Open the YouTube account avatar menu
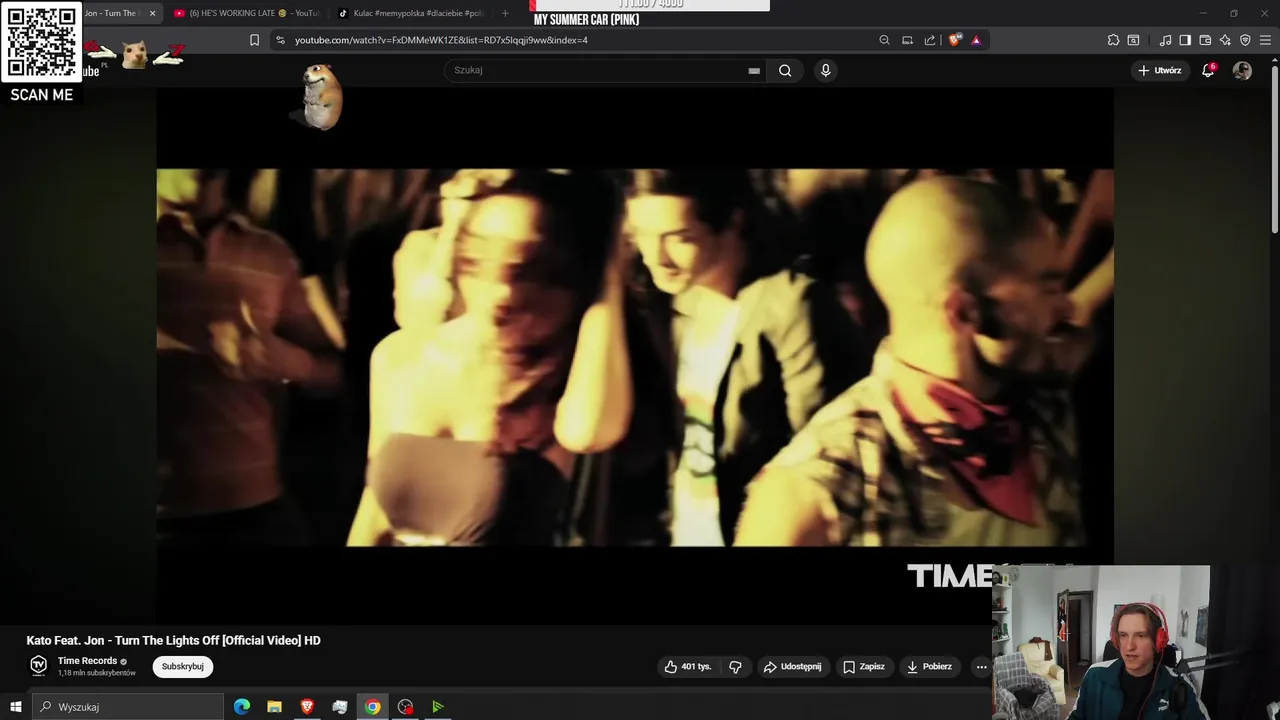 [1242, 70]
